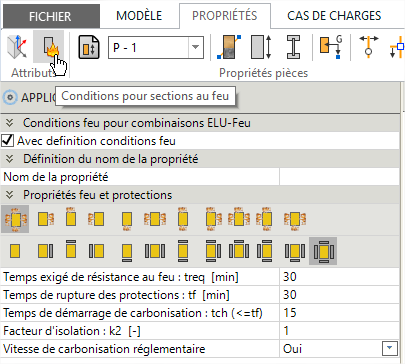Click the gravity center offset icon
Viewport: 405px width, 364px height.
click(x=331, y=47)
